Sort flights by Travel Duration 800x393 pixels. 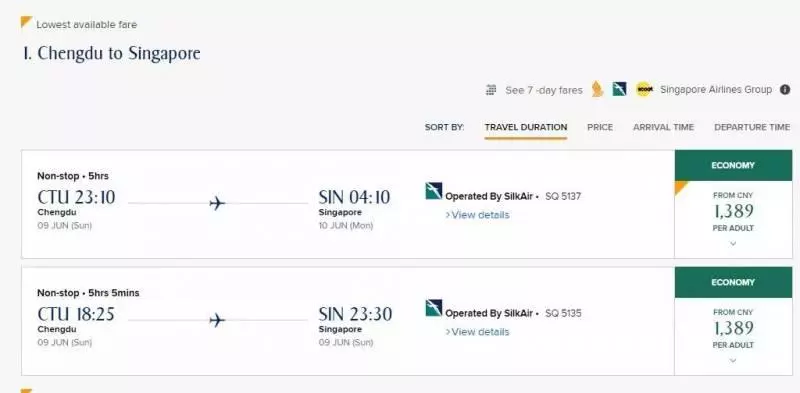tap(526, 128)
